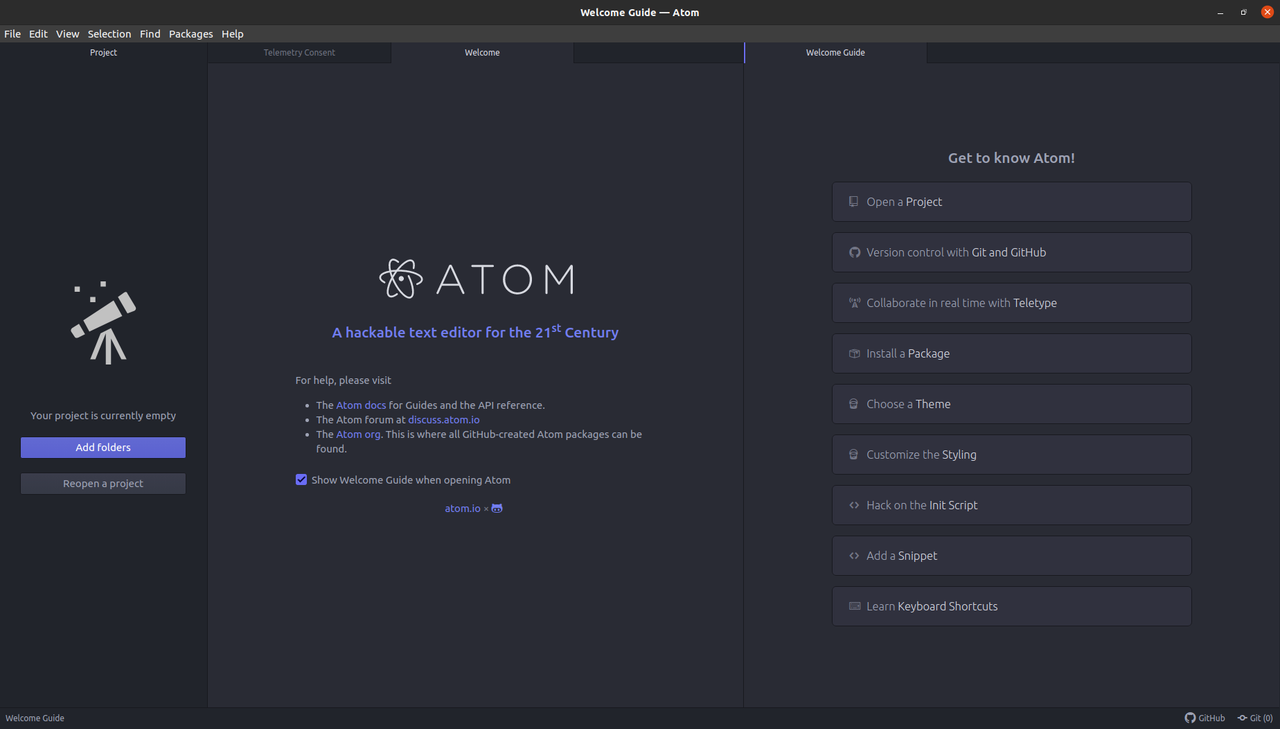The width and height of the screenshot is (1280, 729).
Task: Click the telescope icon in the Project panel
Action: [x=103, y=323]
